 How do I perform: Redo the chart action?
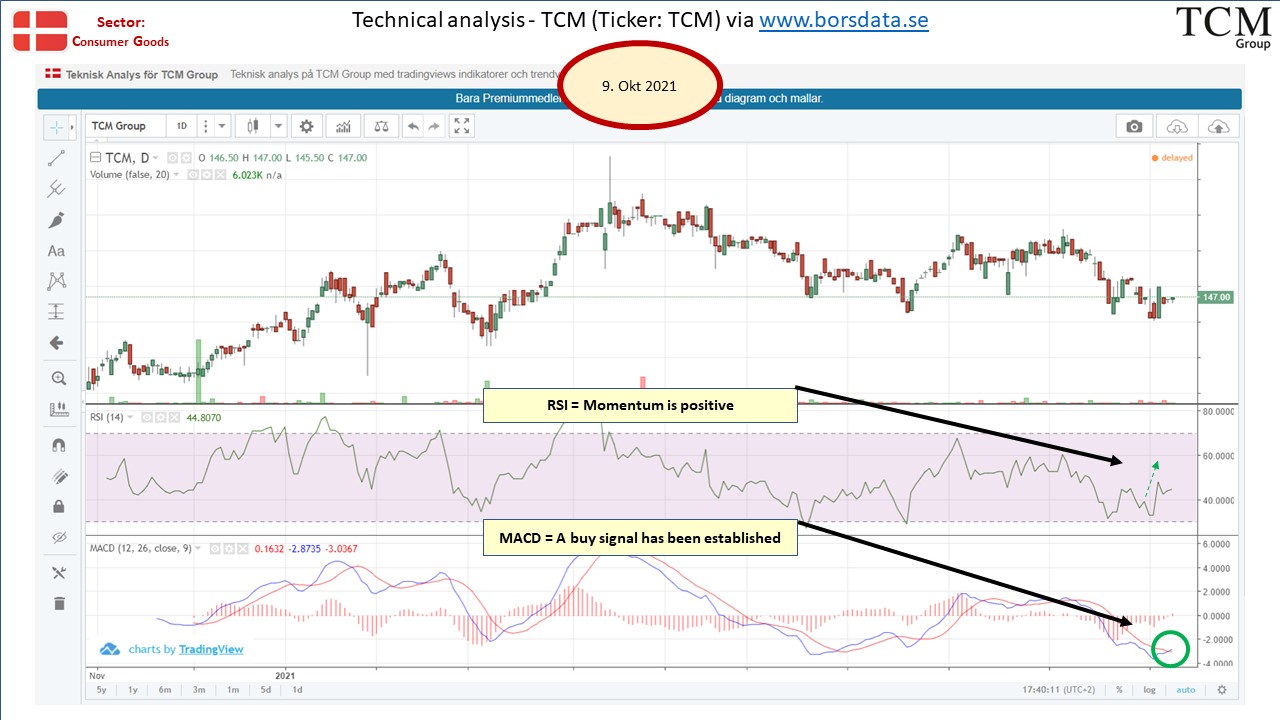pyautogui.click(x=434, y=126)
